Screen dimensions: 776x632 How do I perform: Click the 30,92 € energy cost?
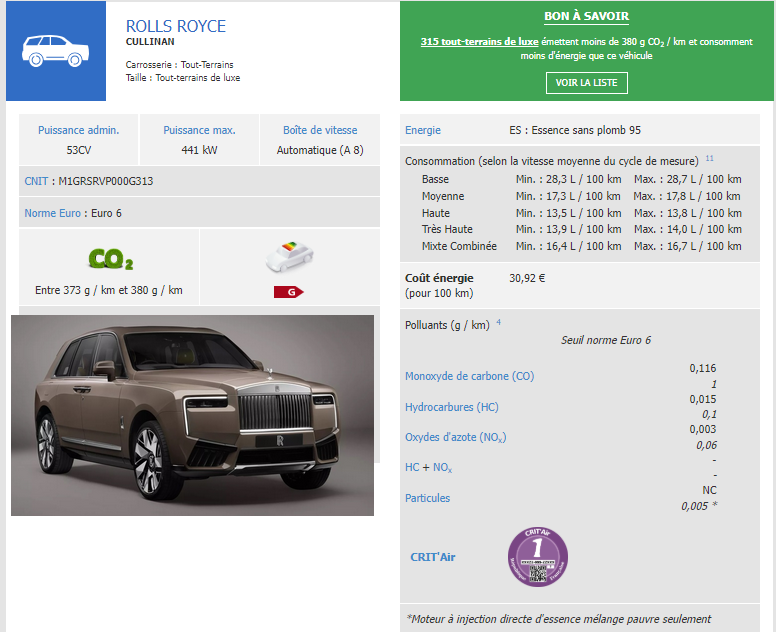click(x=527, y=278)
